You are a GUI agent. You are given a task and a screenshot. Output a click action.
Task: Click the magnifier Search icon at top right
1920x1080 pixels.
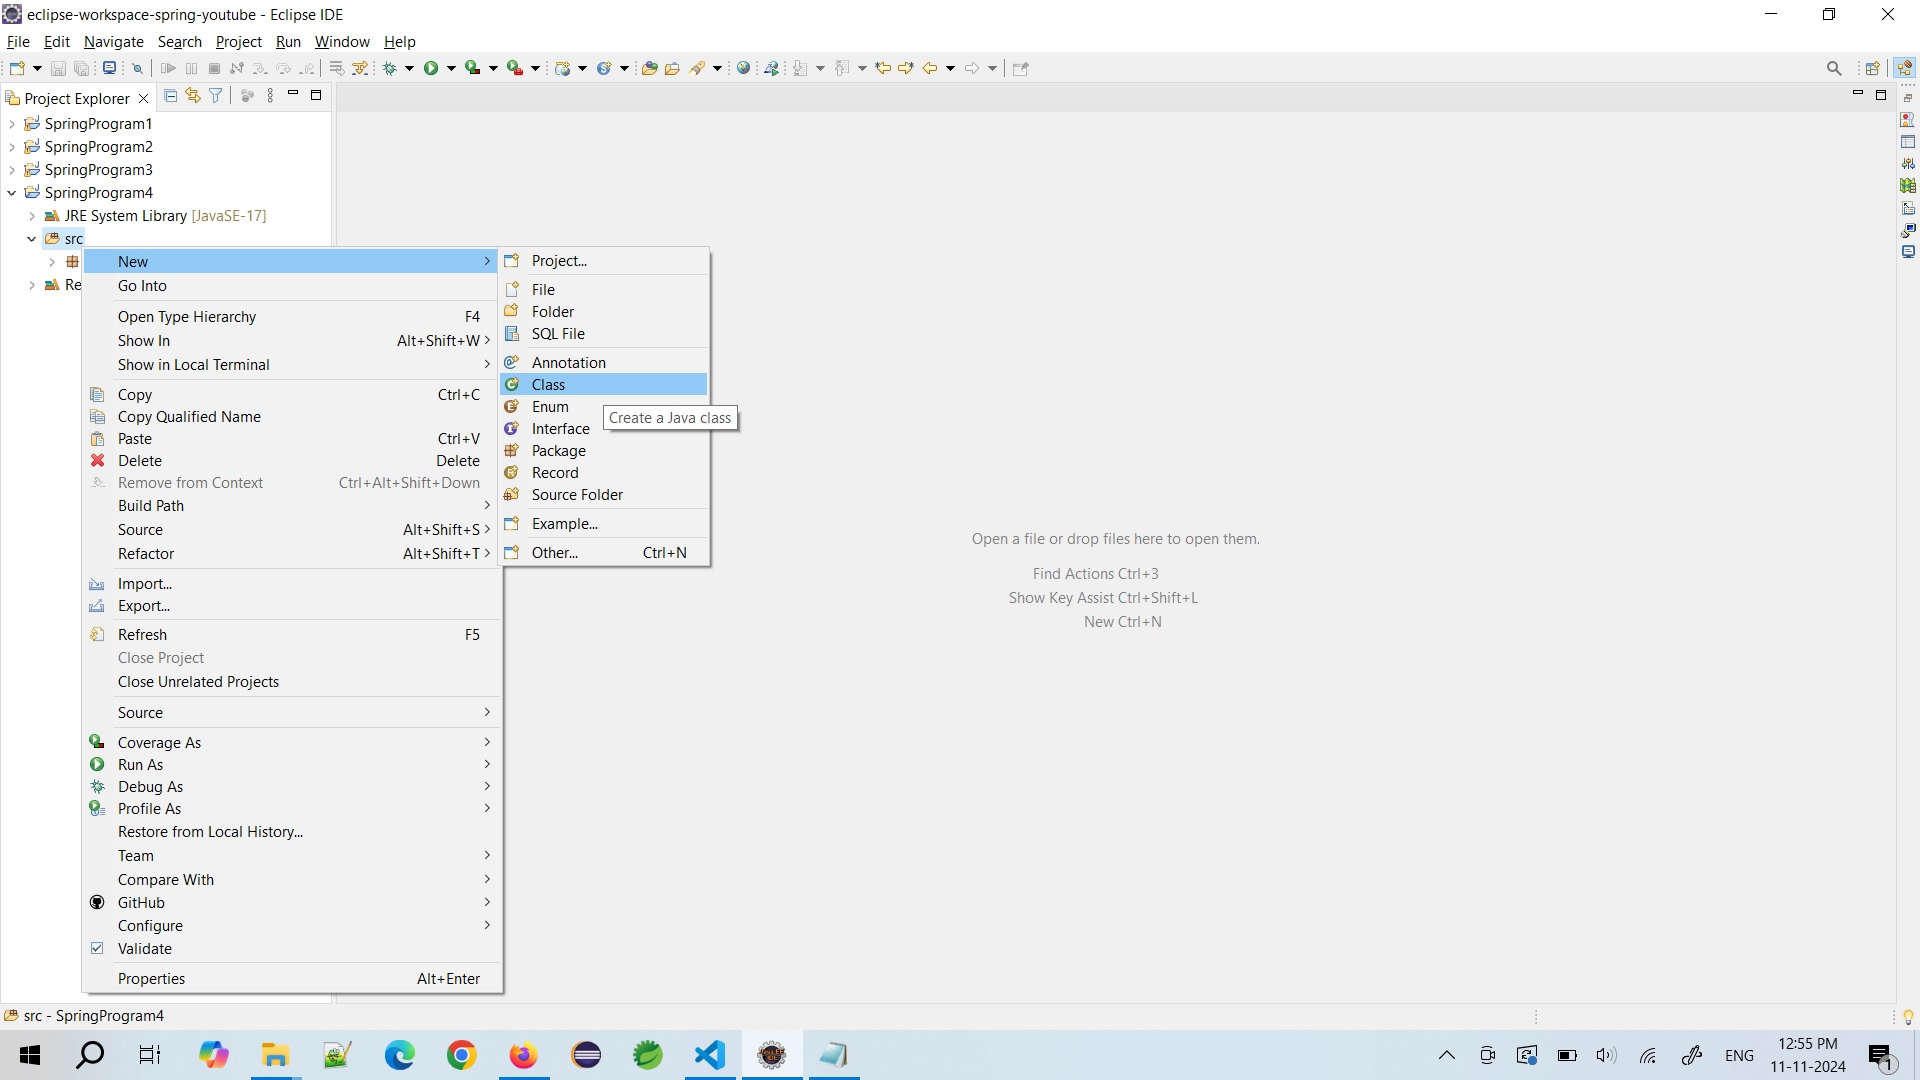click(1834, 68)
